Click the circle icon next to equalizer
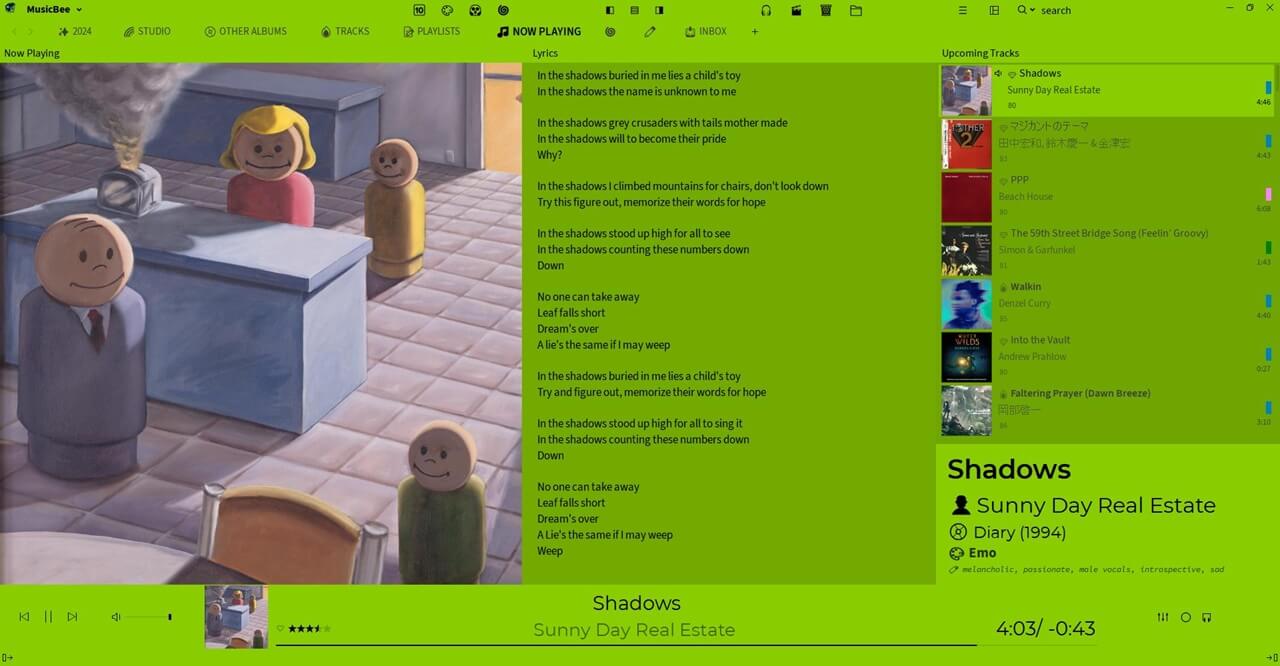The width and height of the screenshot is (1280, 666). coord(1186,617)
